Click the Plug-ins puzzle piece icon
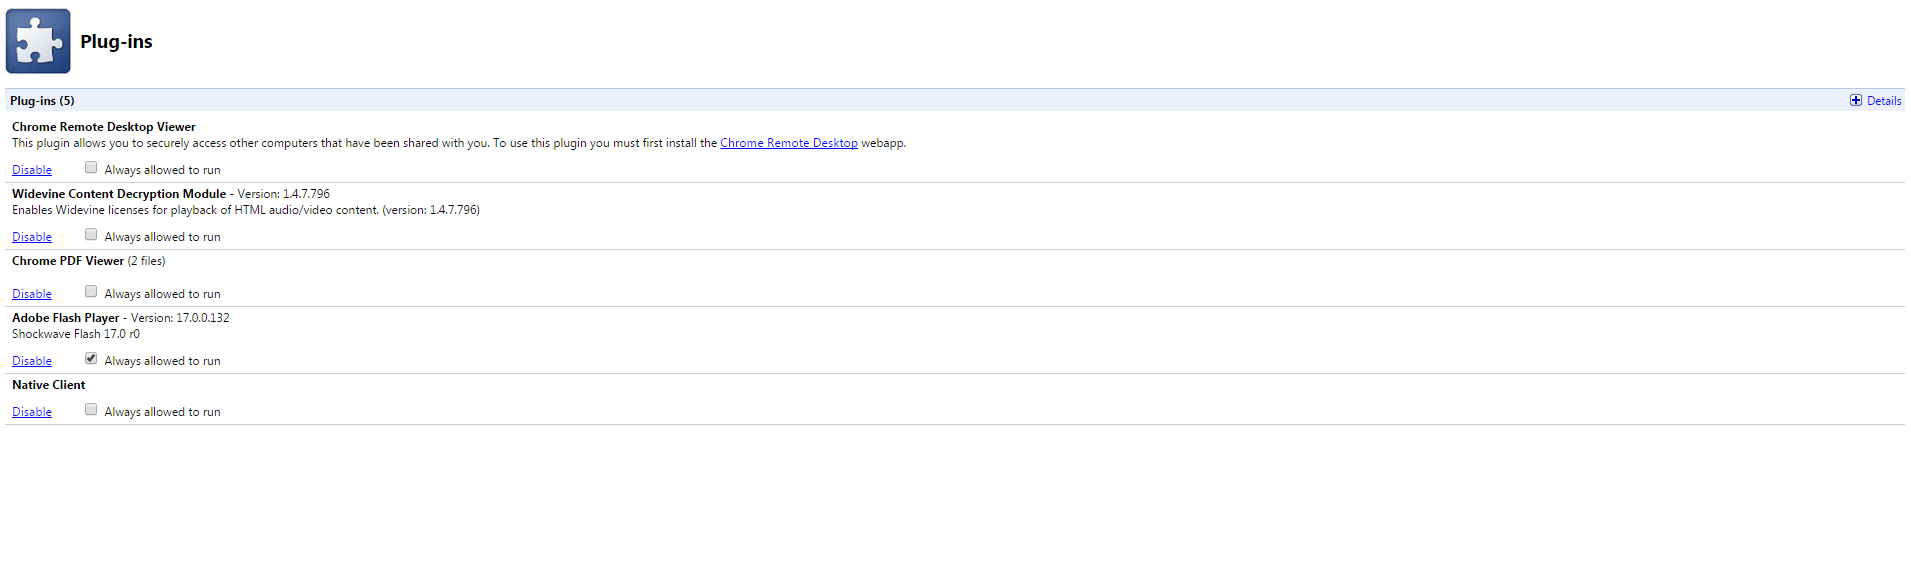This screenshot has width=1911, height=561. click(38, 41)
